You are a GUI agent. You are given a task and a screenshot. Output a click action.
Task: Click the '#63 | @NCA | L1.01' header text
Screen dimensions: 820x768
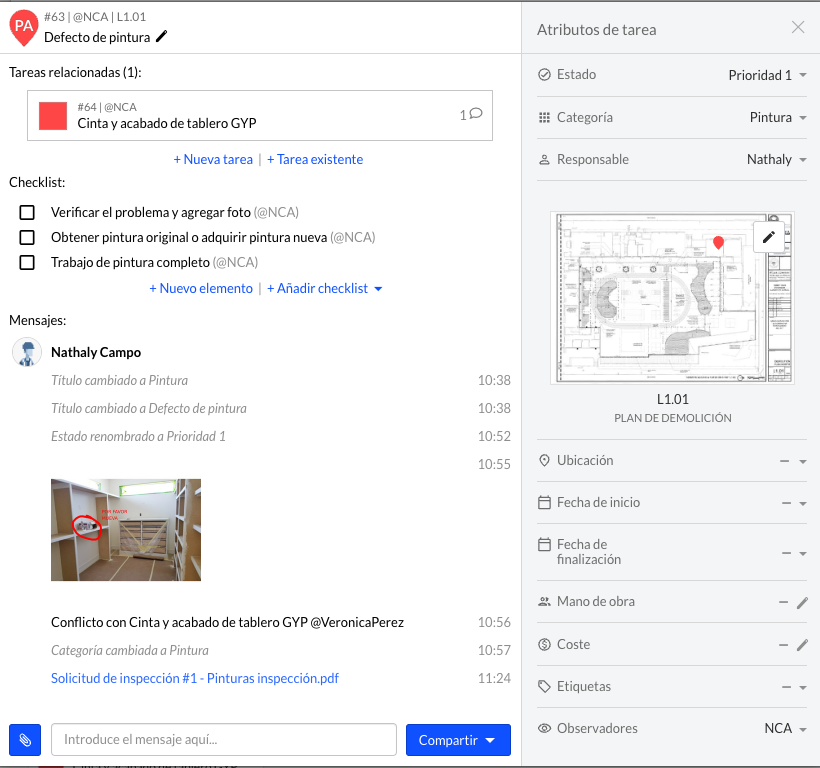[x=95, y=17]
